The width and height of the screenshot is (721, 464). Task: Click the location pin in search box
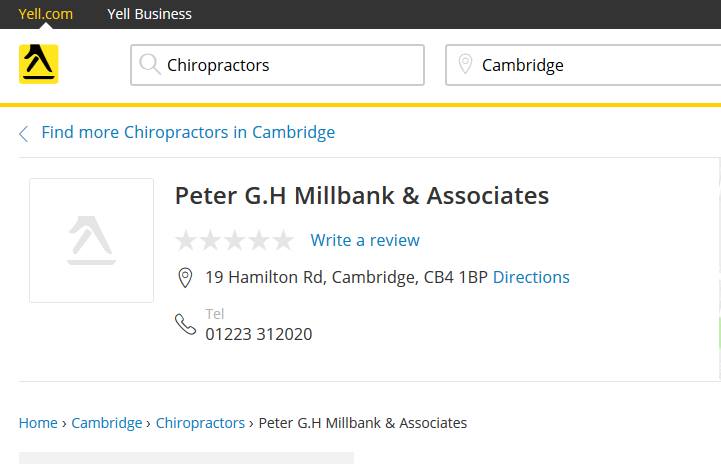465,65
